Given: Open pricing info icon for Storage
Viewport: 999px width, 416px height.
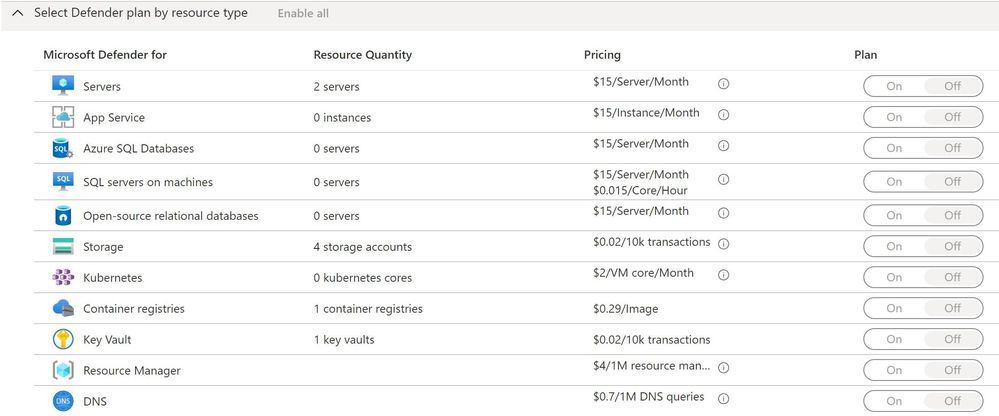Looking at the screenshot, I should coord(723,244).
